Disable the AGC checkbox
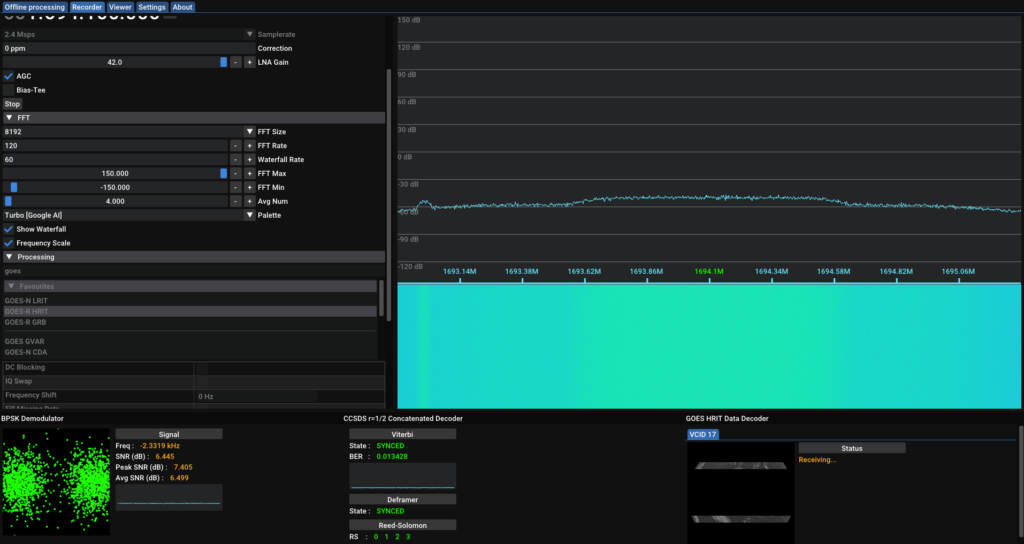 pos(9,76)
